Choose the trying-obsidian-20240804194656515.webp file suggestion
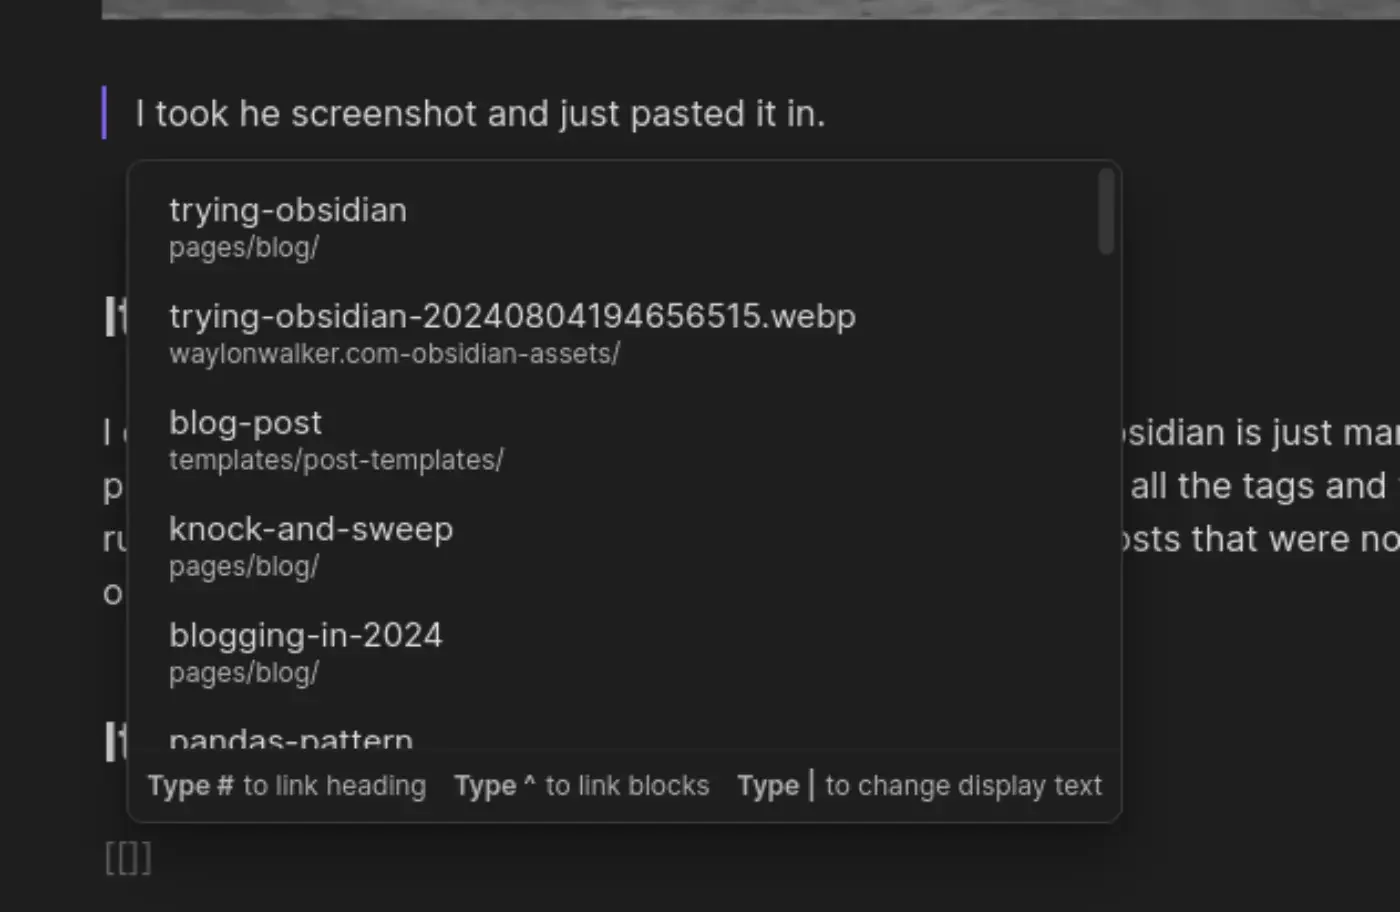This screenshot has height=912, width=1400. click(x=512, y=317)
